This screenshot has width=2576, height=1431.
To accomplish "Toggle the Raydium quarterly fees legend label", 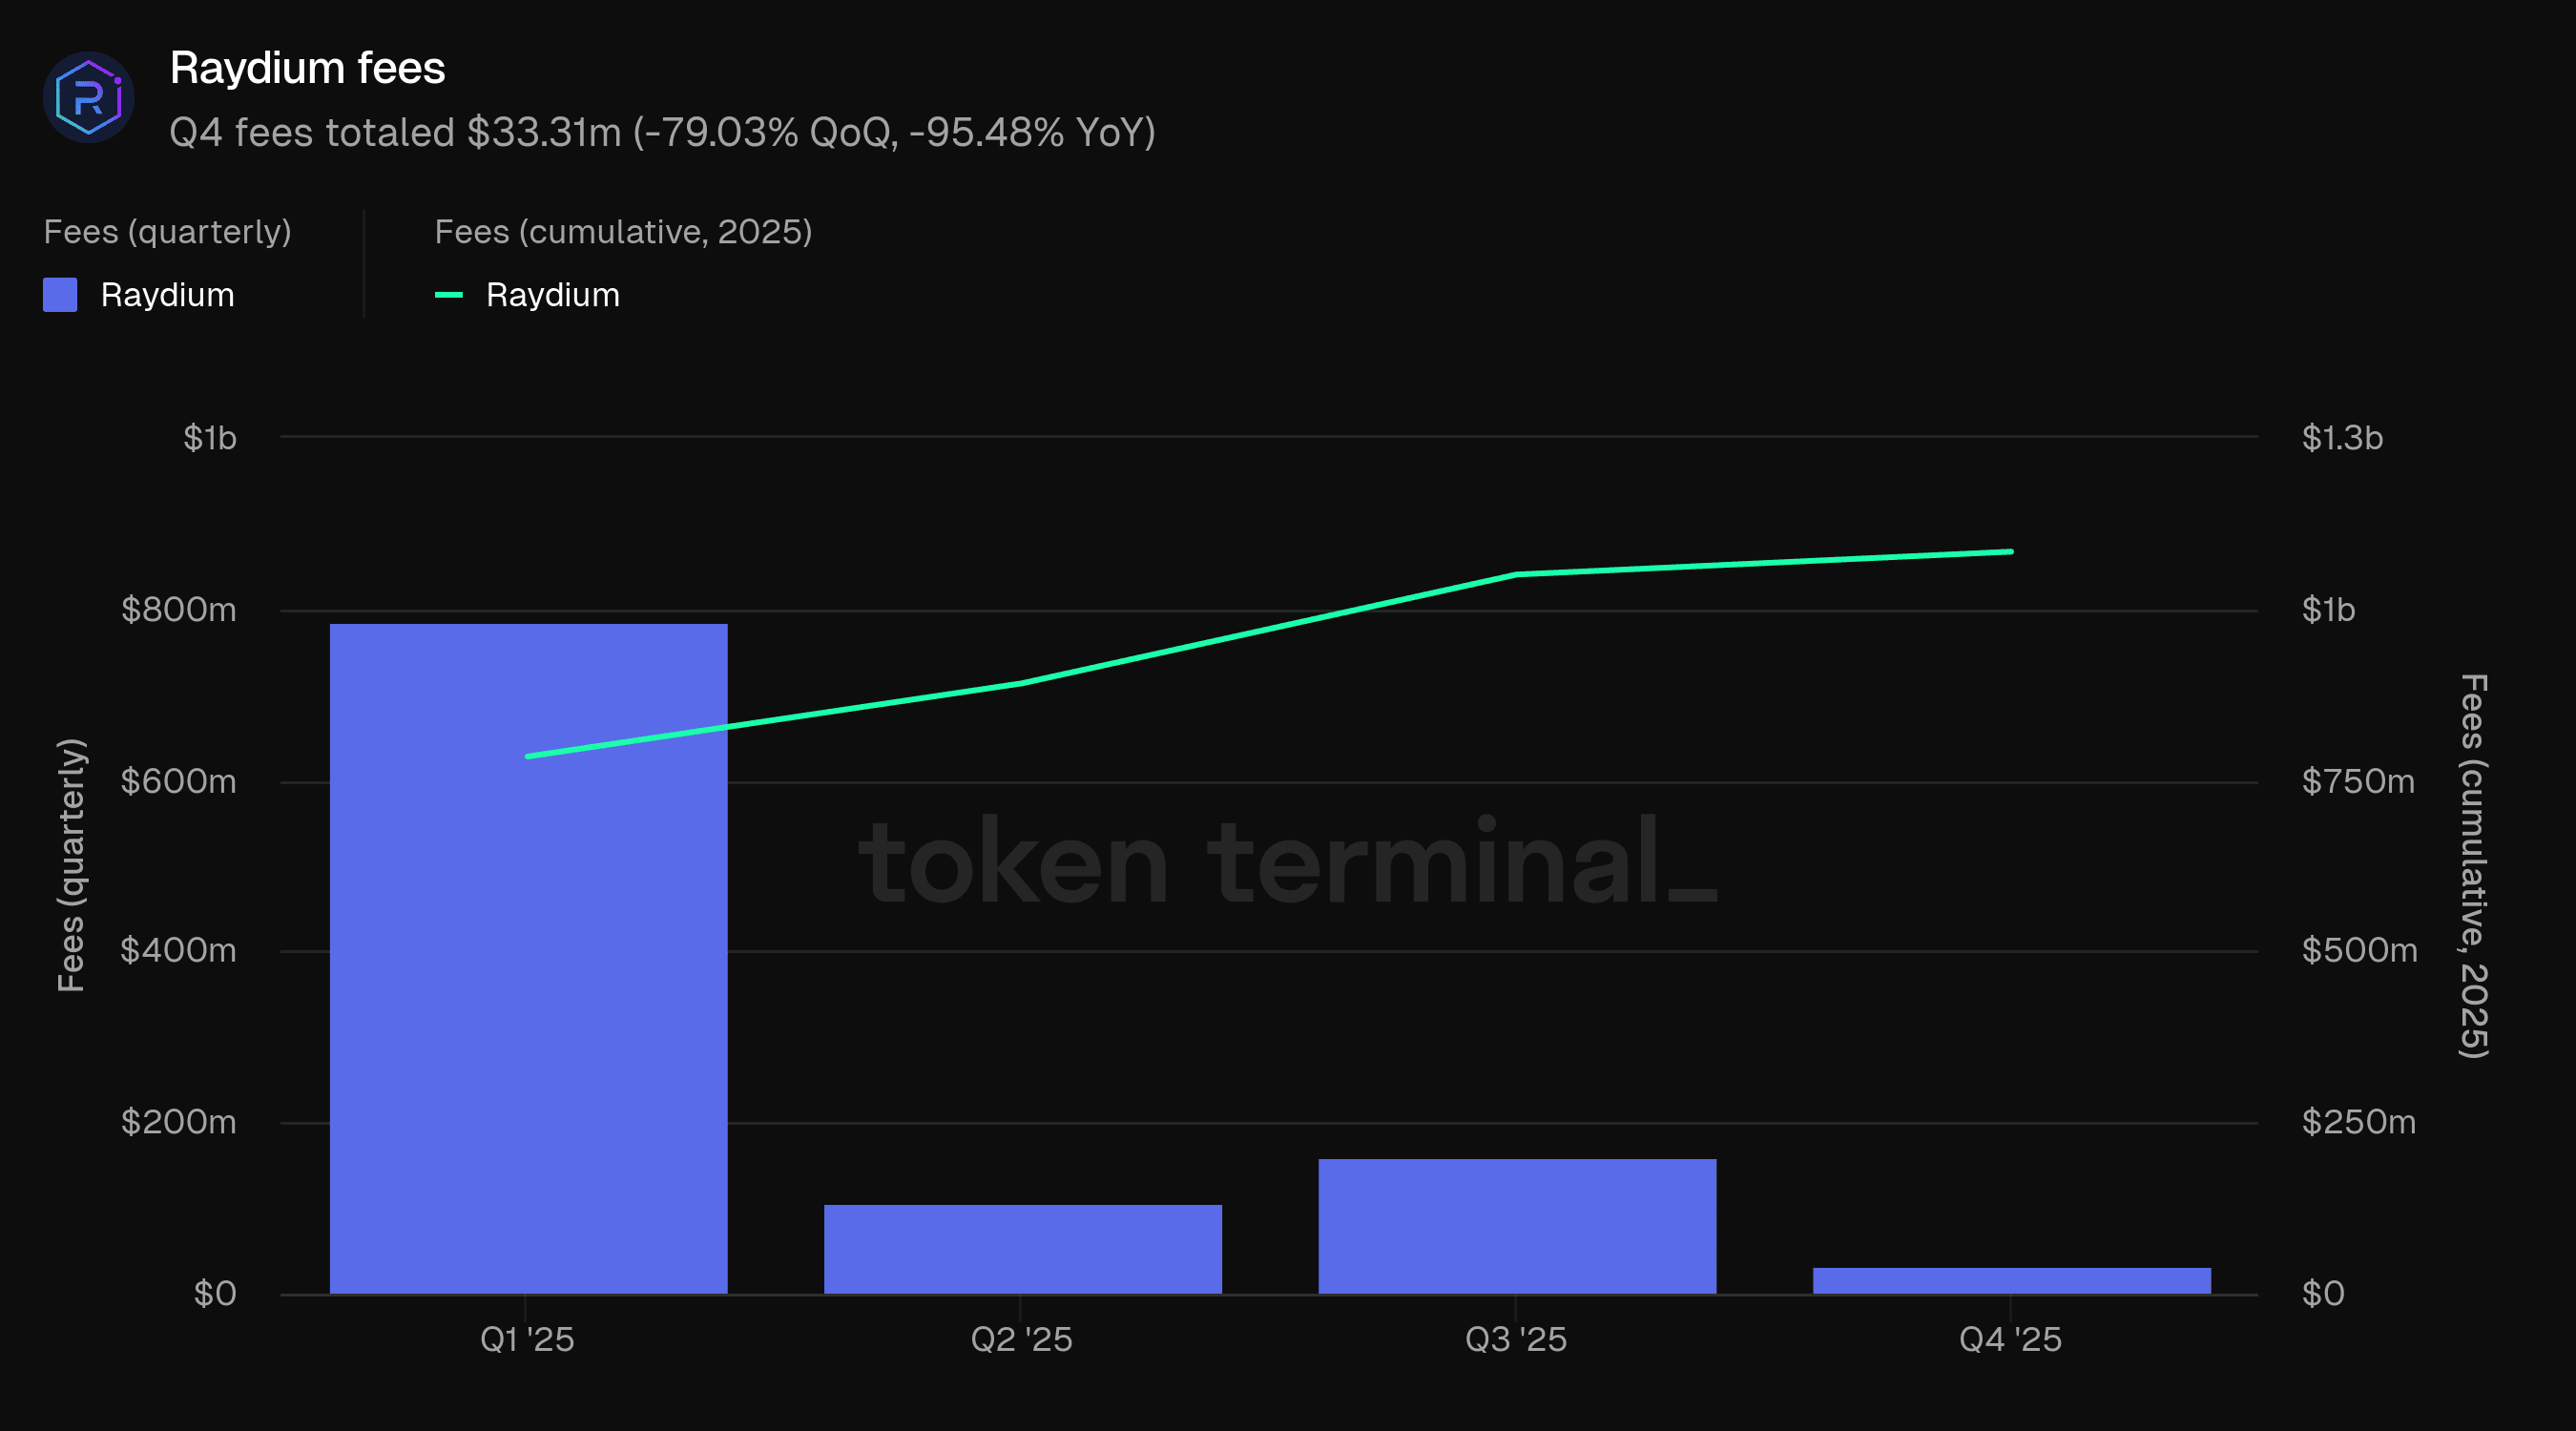I will [x=167, y=295].
